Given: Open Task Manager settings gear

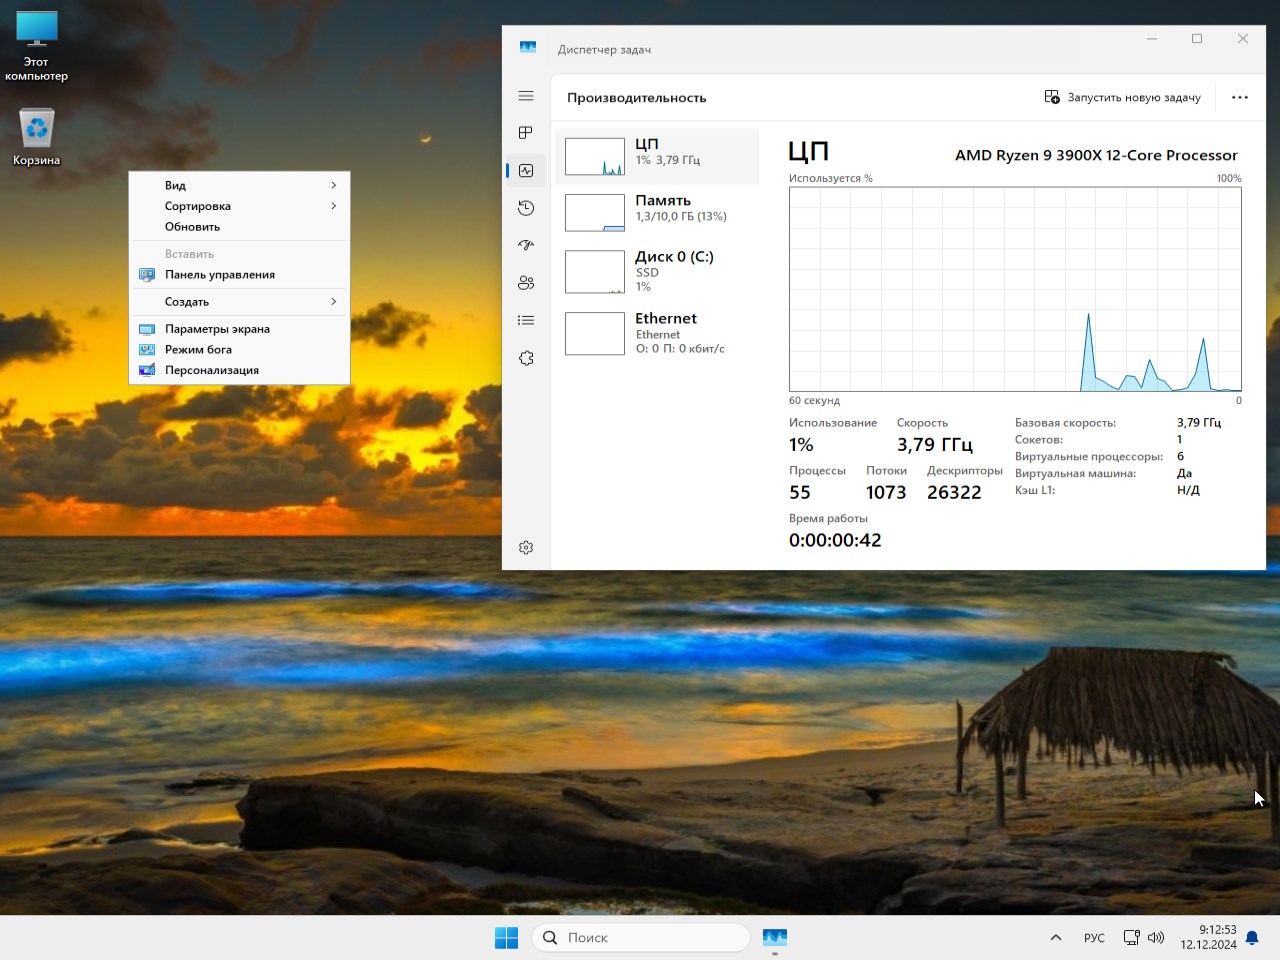Looking at the screenshot, I should tap(526, 547).
